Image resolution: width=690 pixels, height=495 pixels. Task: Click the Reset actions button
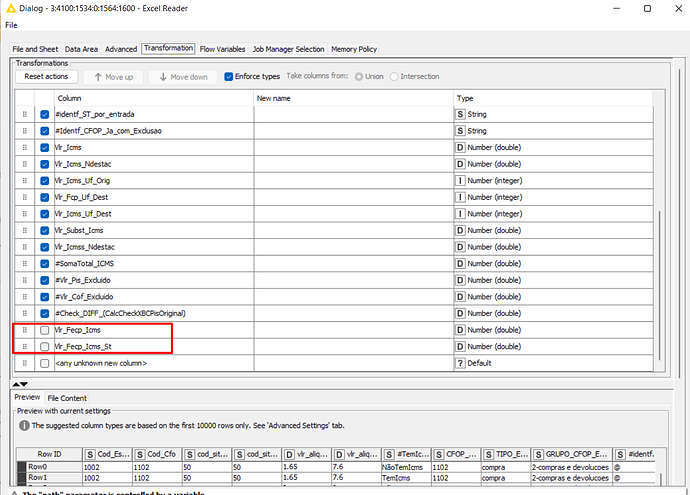point(46,77)
